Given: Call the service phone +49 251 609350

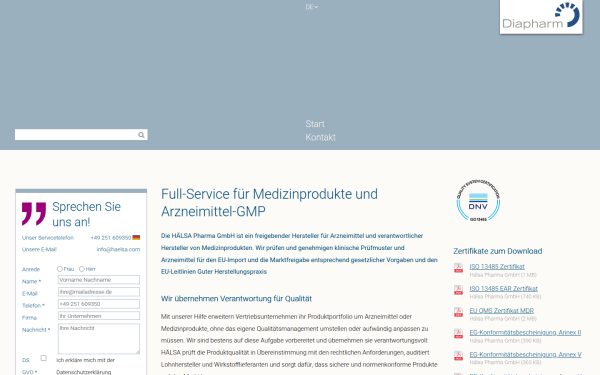Looking at the screenshot, I should tap(111, 238).
